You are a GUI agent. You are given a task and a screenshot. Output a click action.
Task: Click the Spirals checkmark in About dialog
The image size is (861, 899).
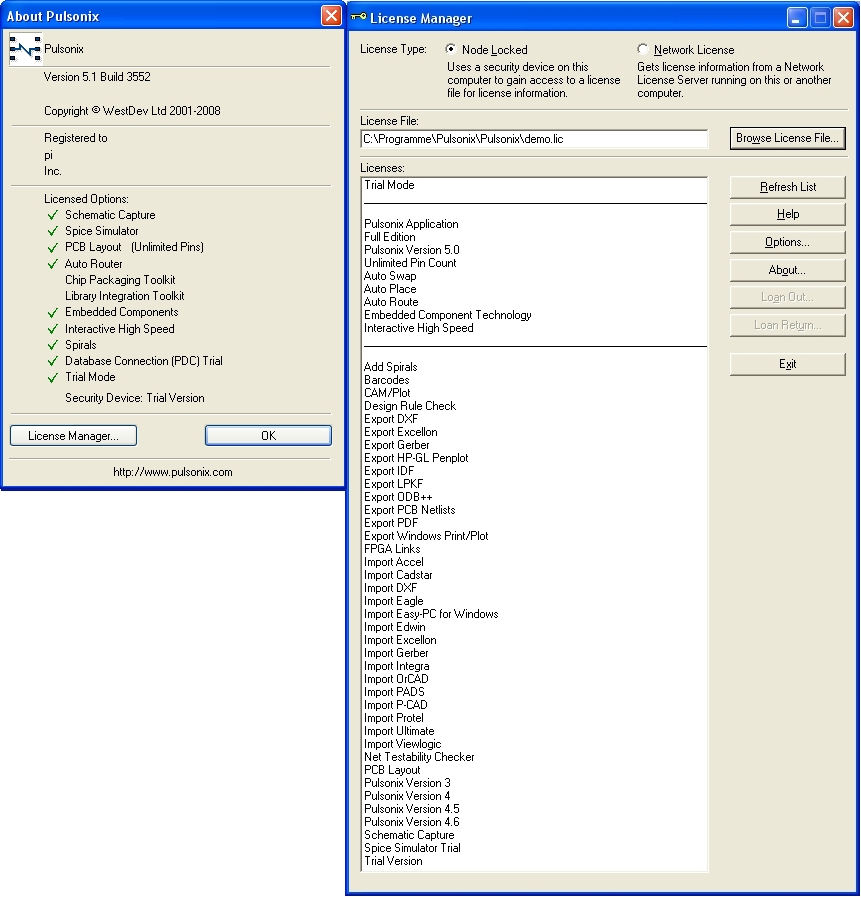tap(53, 345)
